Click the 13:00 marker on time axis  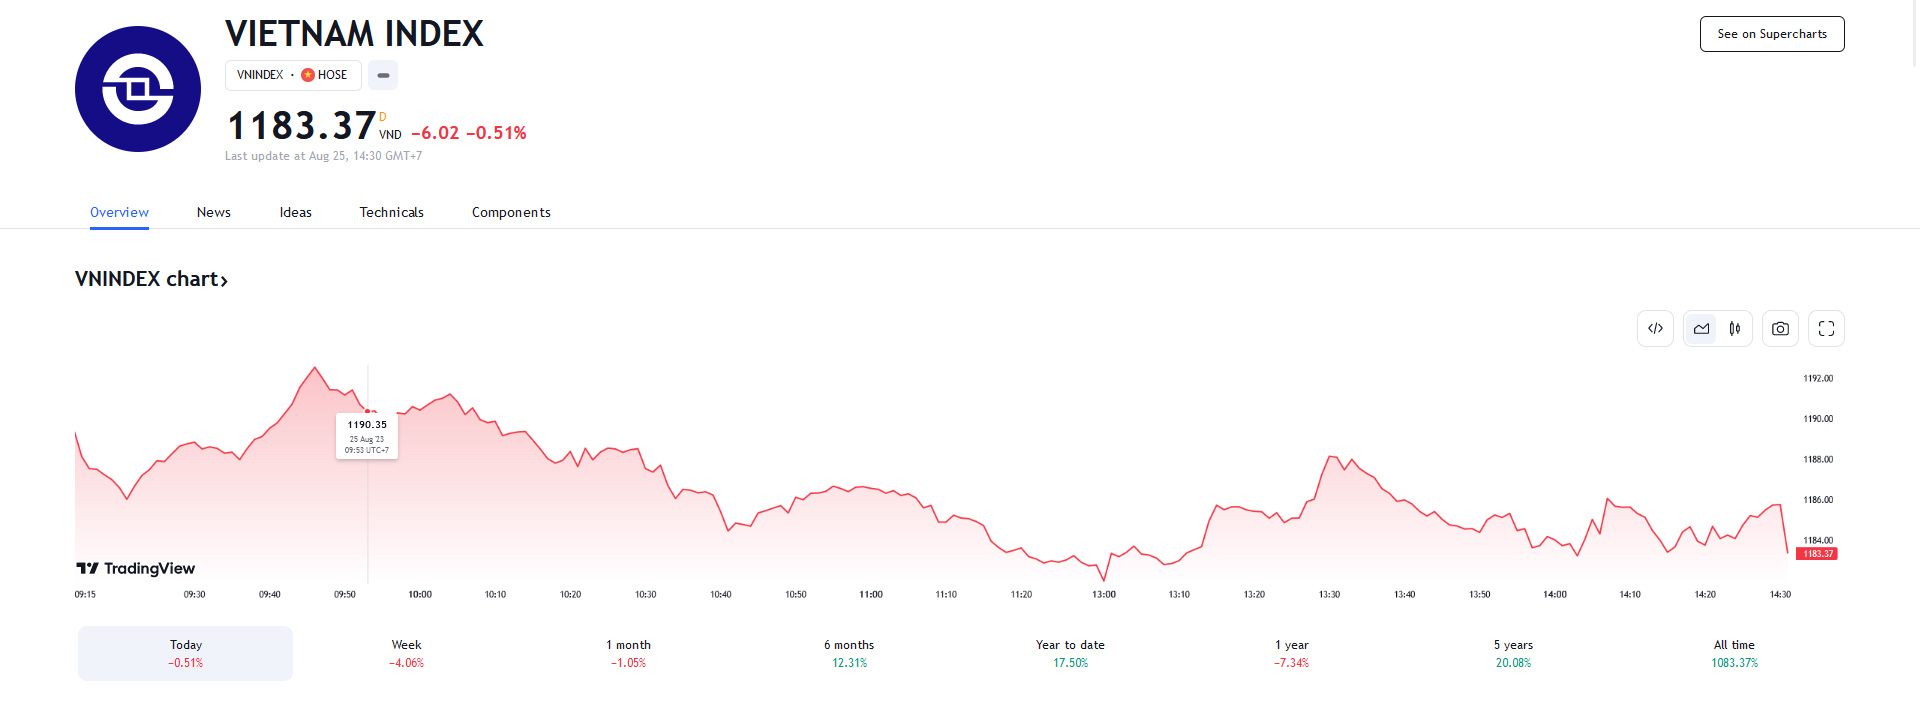(1103, 594)
